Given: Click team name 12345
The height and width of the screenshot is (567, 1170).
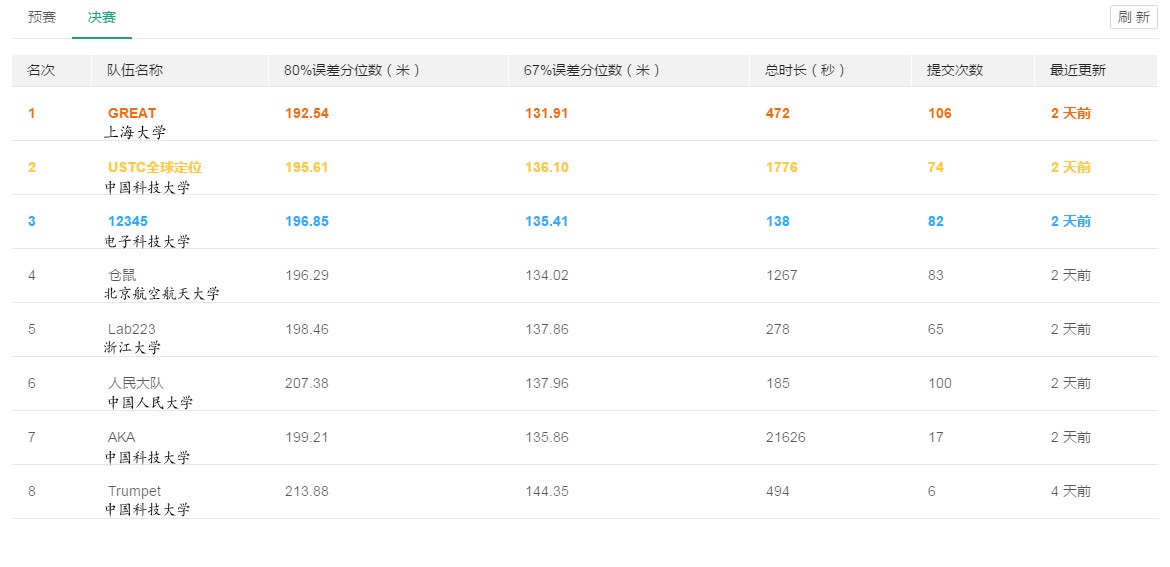Looking at the screenshot, I should 128,221.
